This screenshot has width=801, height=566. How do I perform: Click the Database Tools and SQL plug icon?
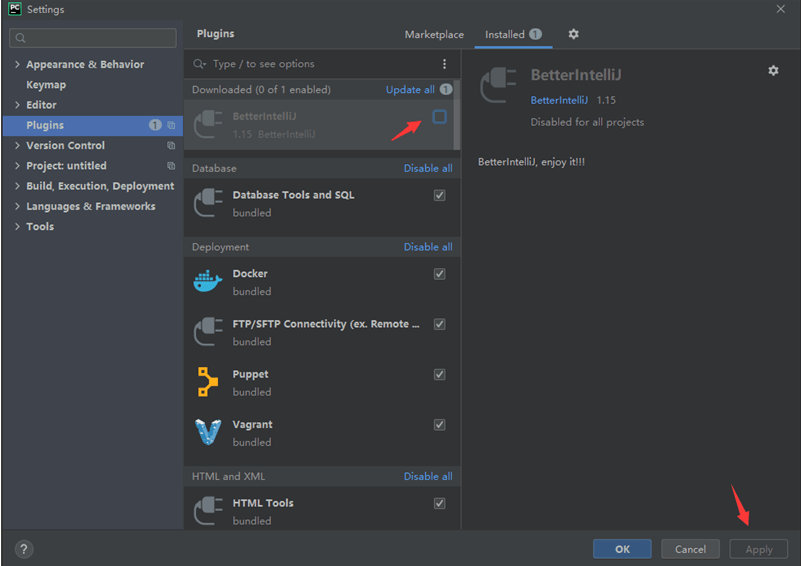[208, 203]
